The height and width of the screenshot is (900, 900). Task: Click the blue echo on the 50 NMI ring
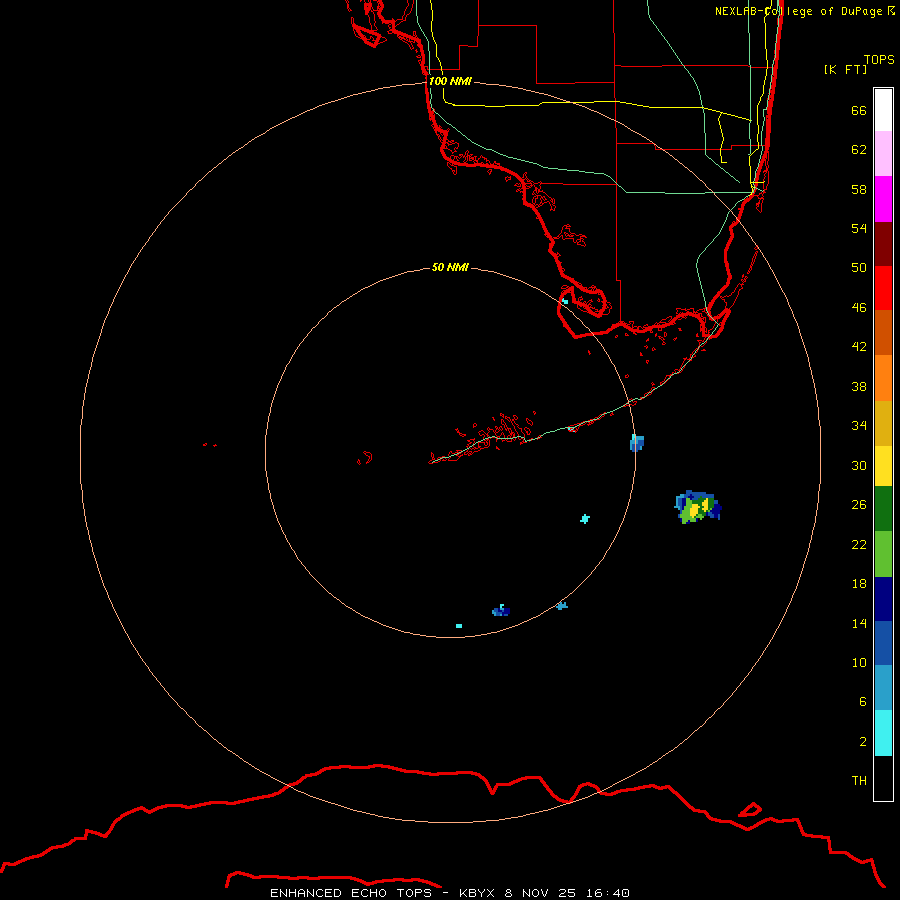coord(637,443)
